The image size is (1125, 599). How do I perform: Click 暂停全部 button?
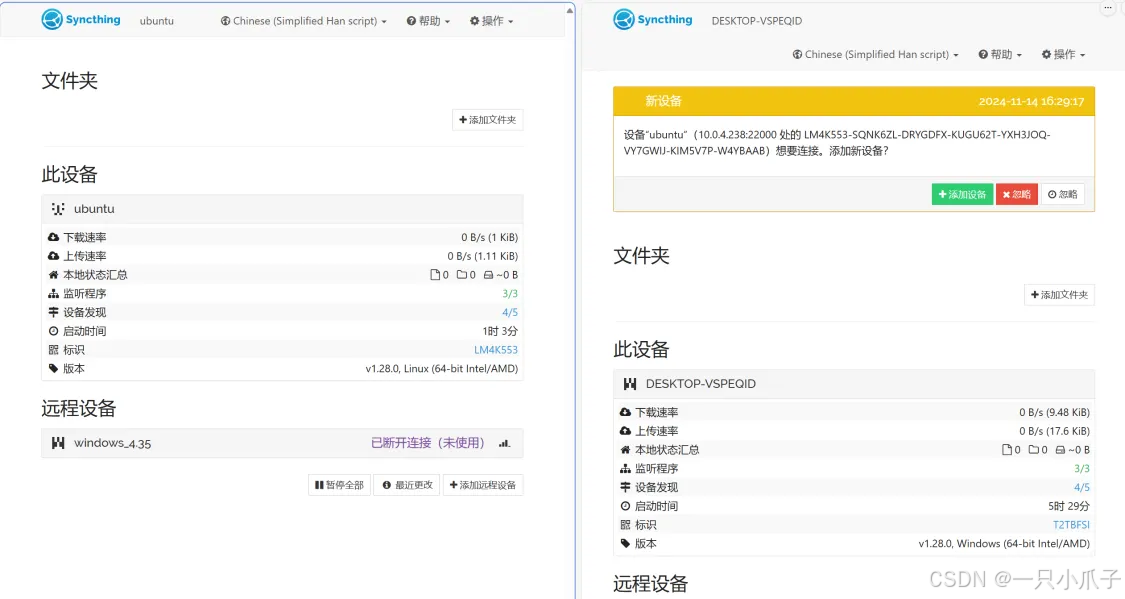339,485
